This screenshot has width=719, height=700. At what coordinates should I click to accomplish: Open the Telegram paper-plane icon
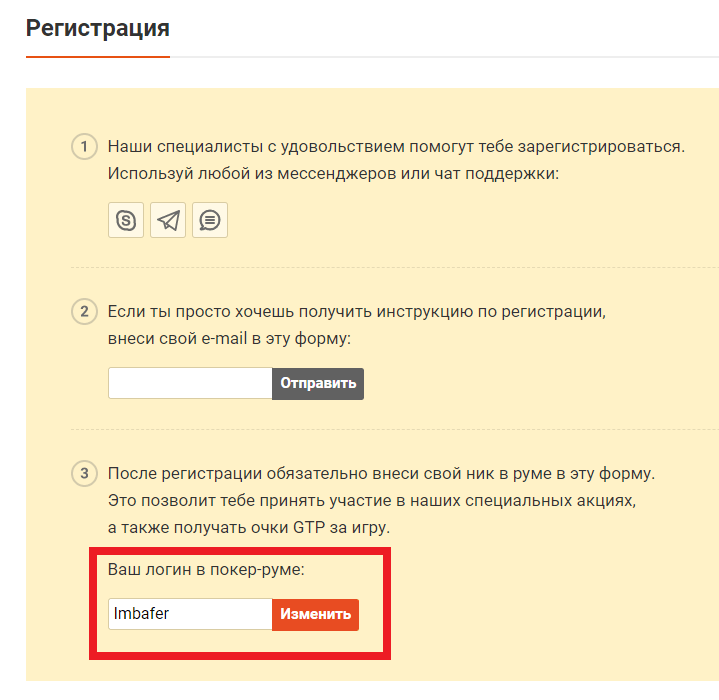pyautogui.click(x=168, y=220)
